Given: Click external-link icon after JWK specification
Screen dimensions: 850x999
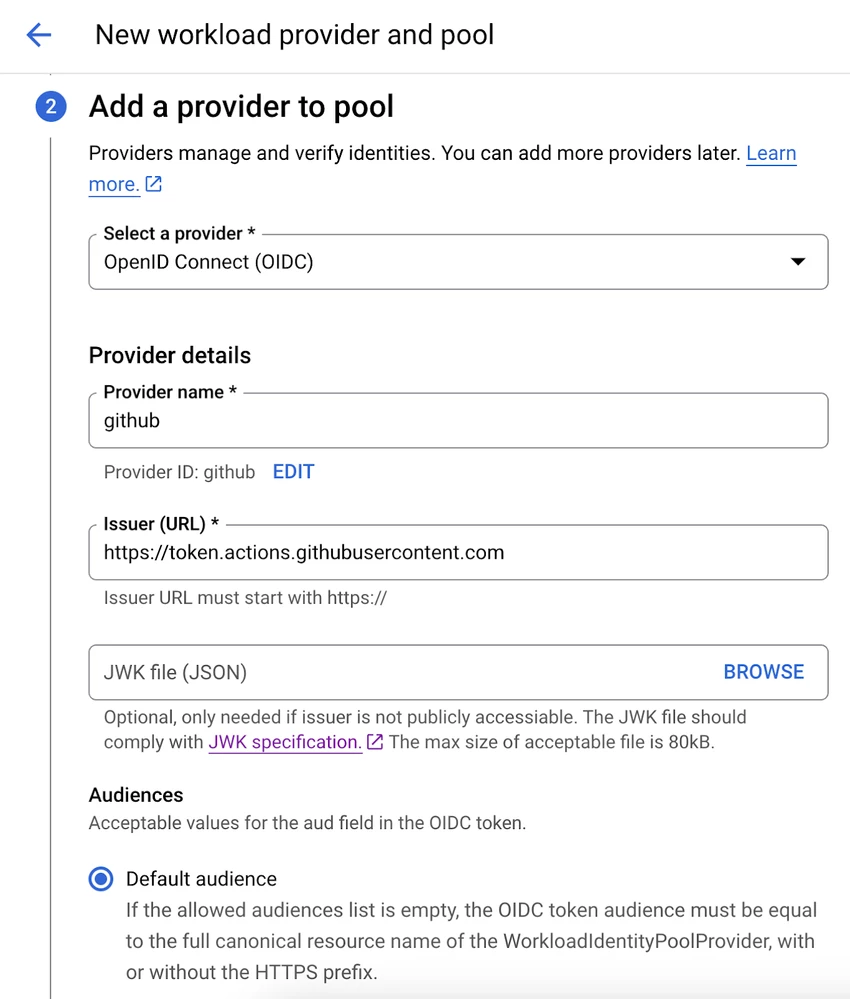Looking at the screenshot, I should coord(375,742).
